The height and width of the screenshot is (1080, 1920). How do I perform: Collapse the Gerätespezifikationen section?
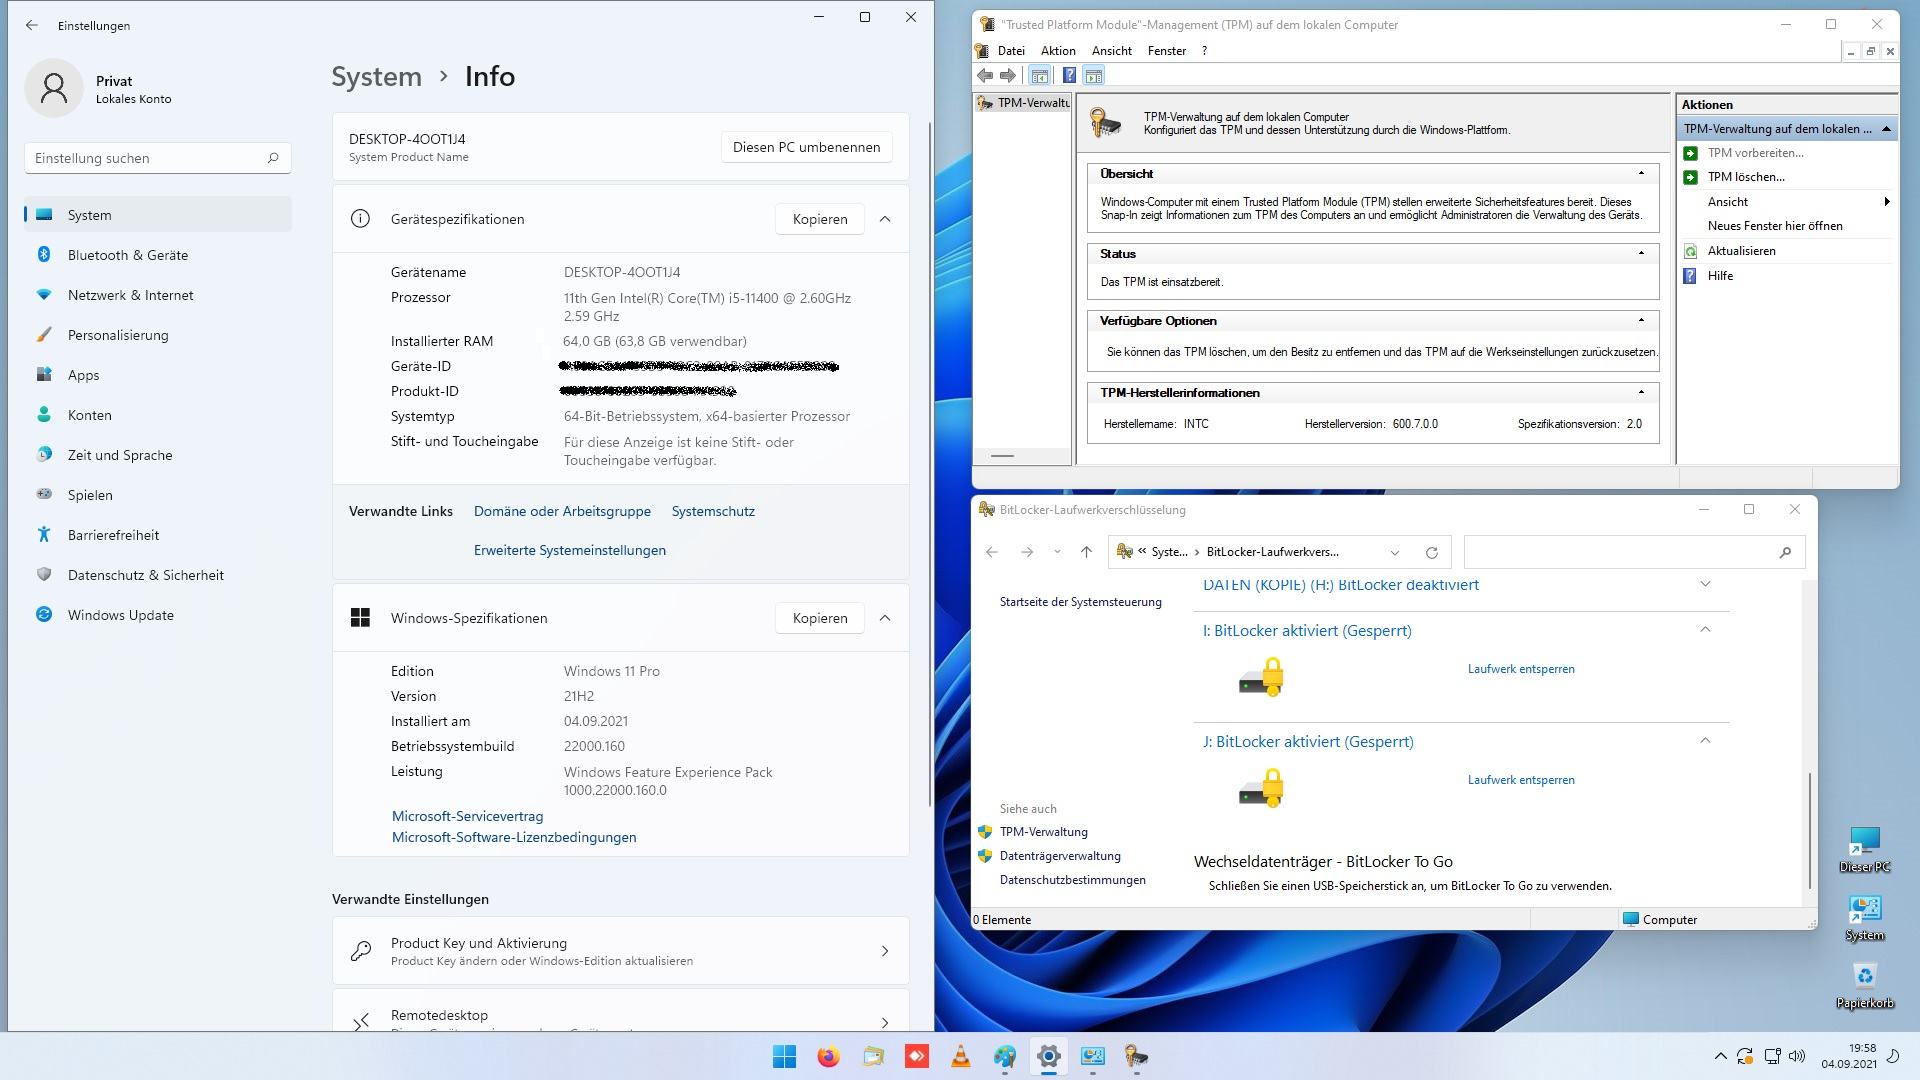(885, 219)
